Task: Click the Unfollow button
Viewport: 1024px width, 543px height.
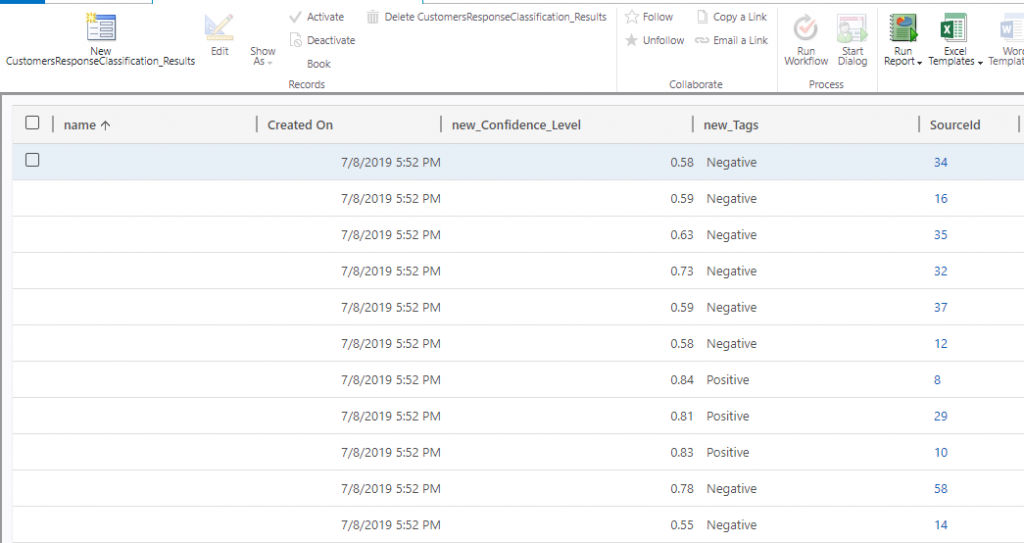Action: pos(655,40)
